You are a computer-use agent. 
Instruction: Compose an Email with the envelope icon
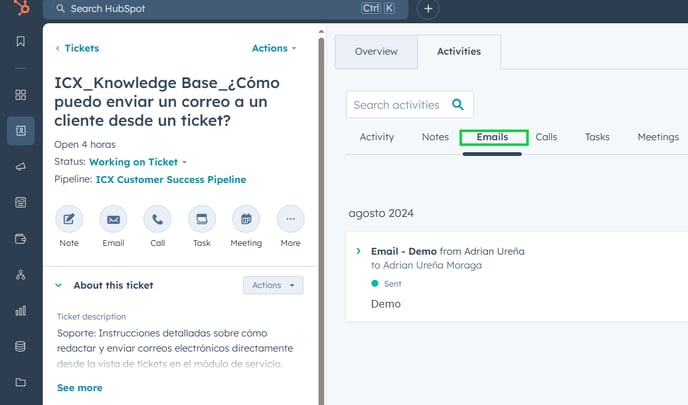113,219
